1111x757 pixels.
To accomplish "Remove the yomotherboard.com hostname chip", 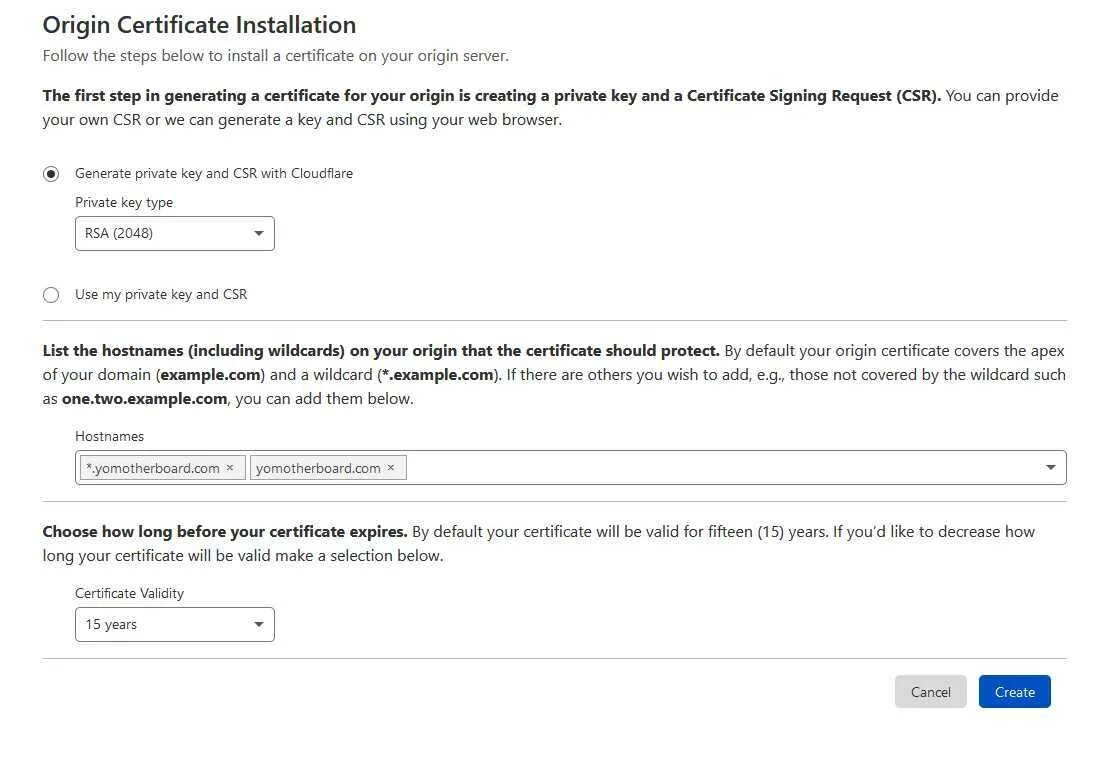I will tap(391, 468).
